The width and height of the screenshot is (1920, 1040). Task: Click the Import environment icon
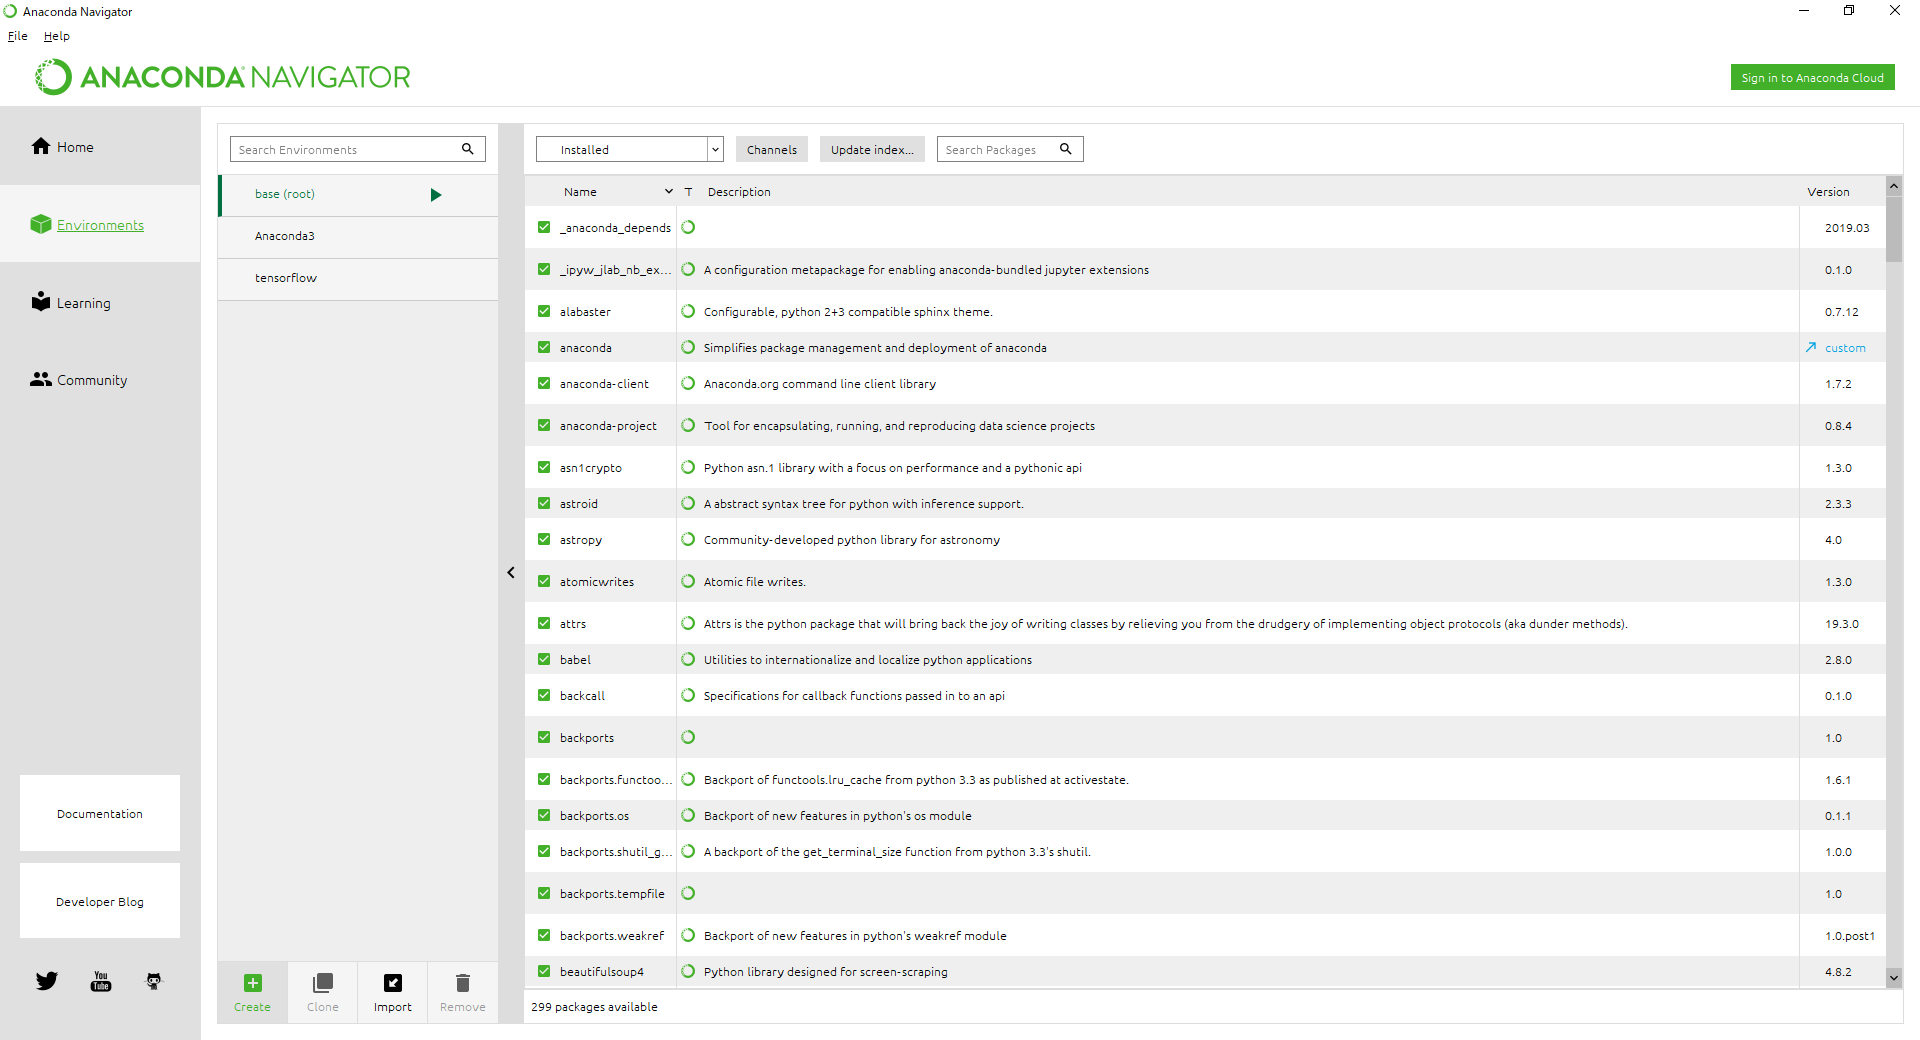point(393,983)
